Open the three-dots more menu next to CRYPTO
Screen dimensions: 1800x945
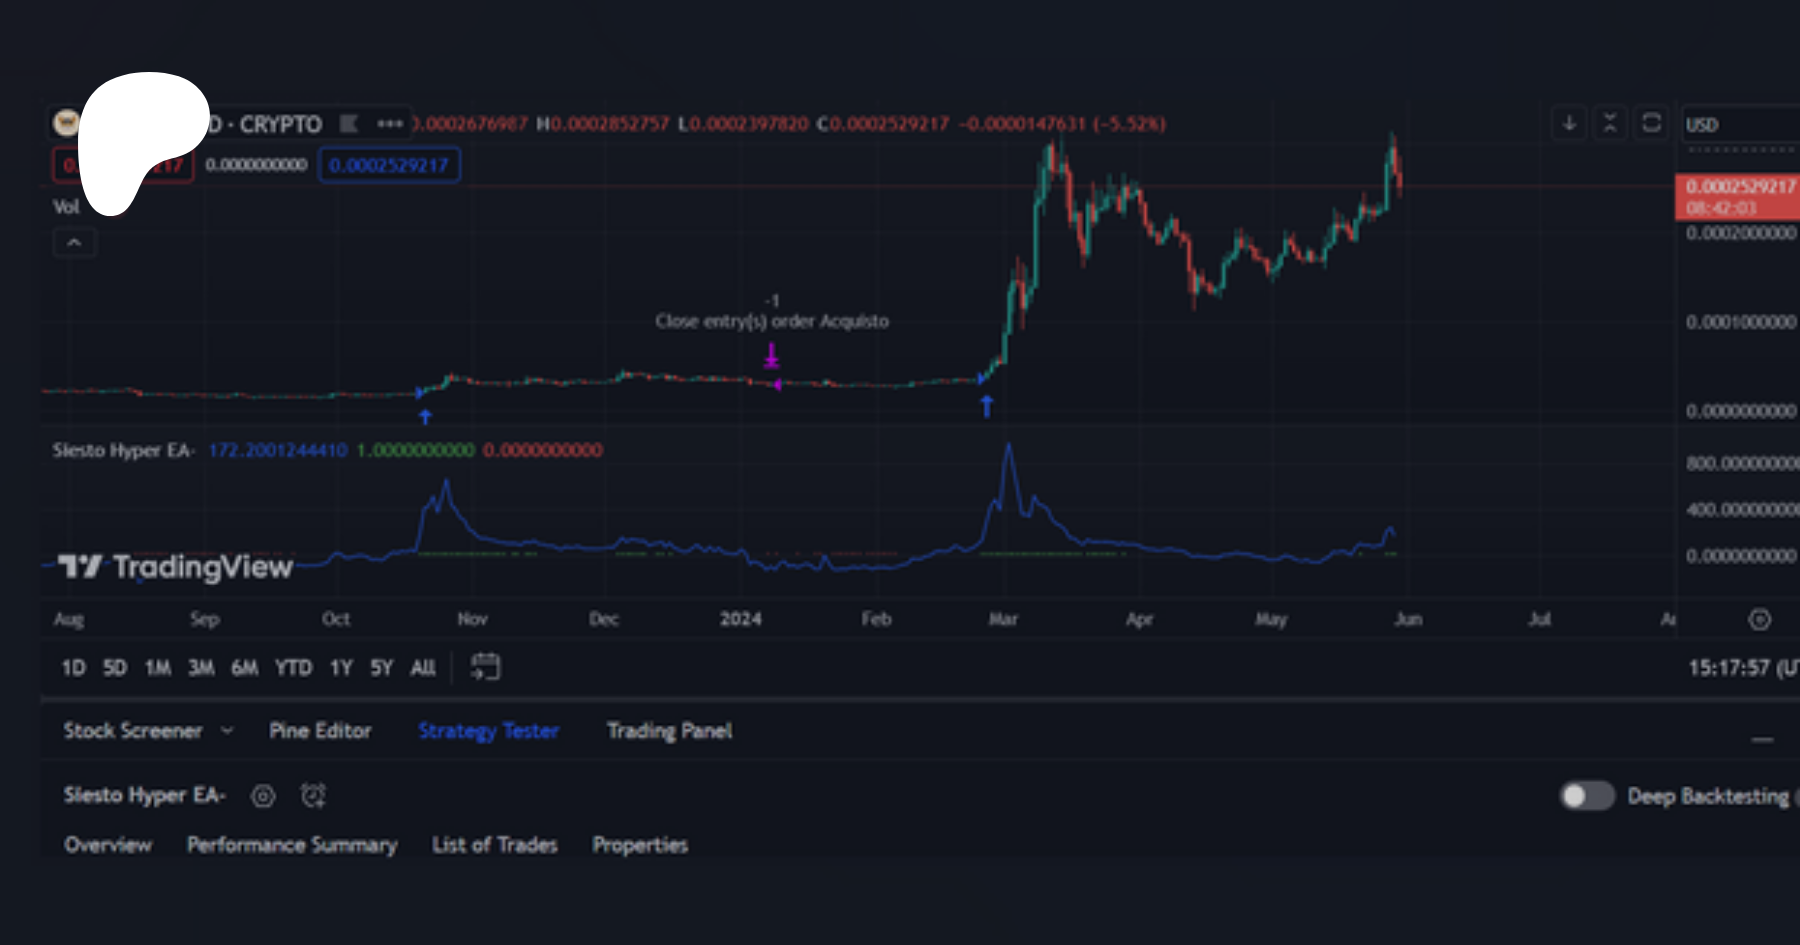(x=389, y=124)
